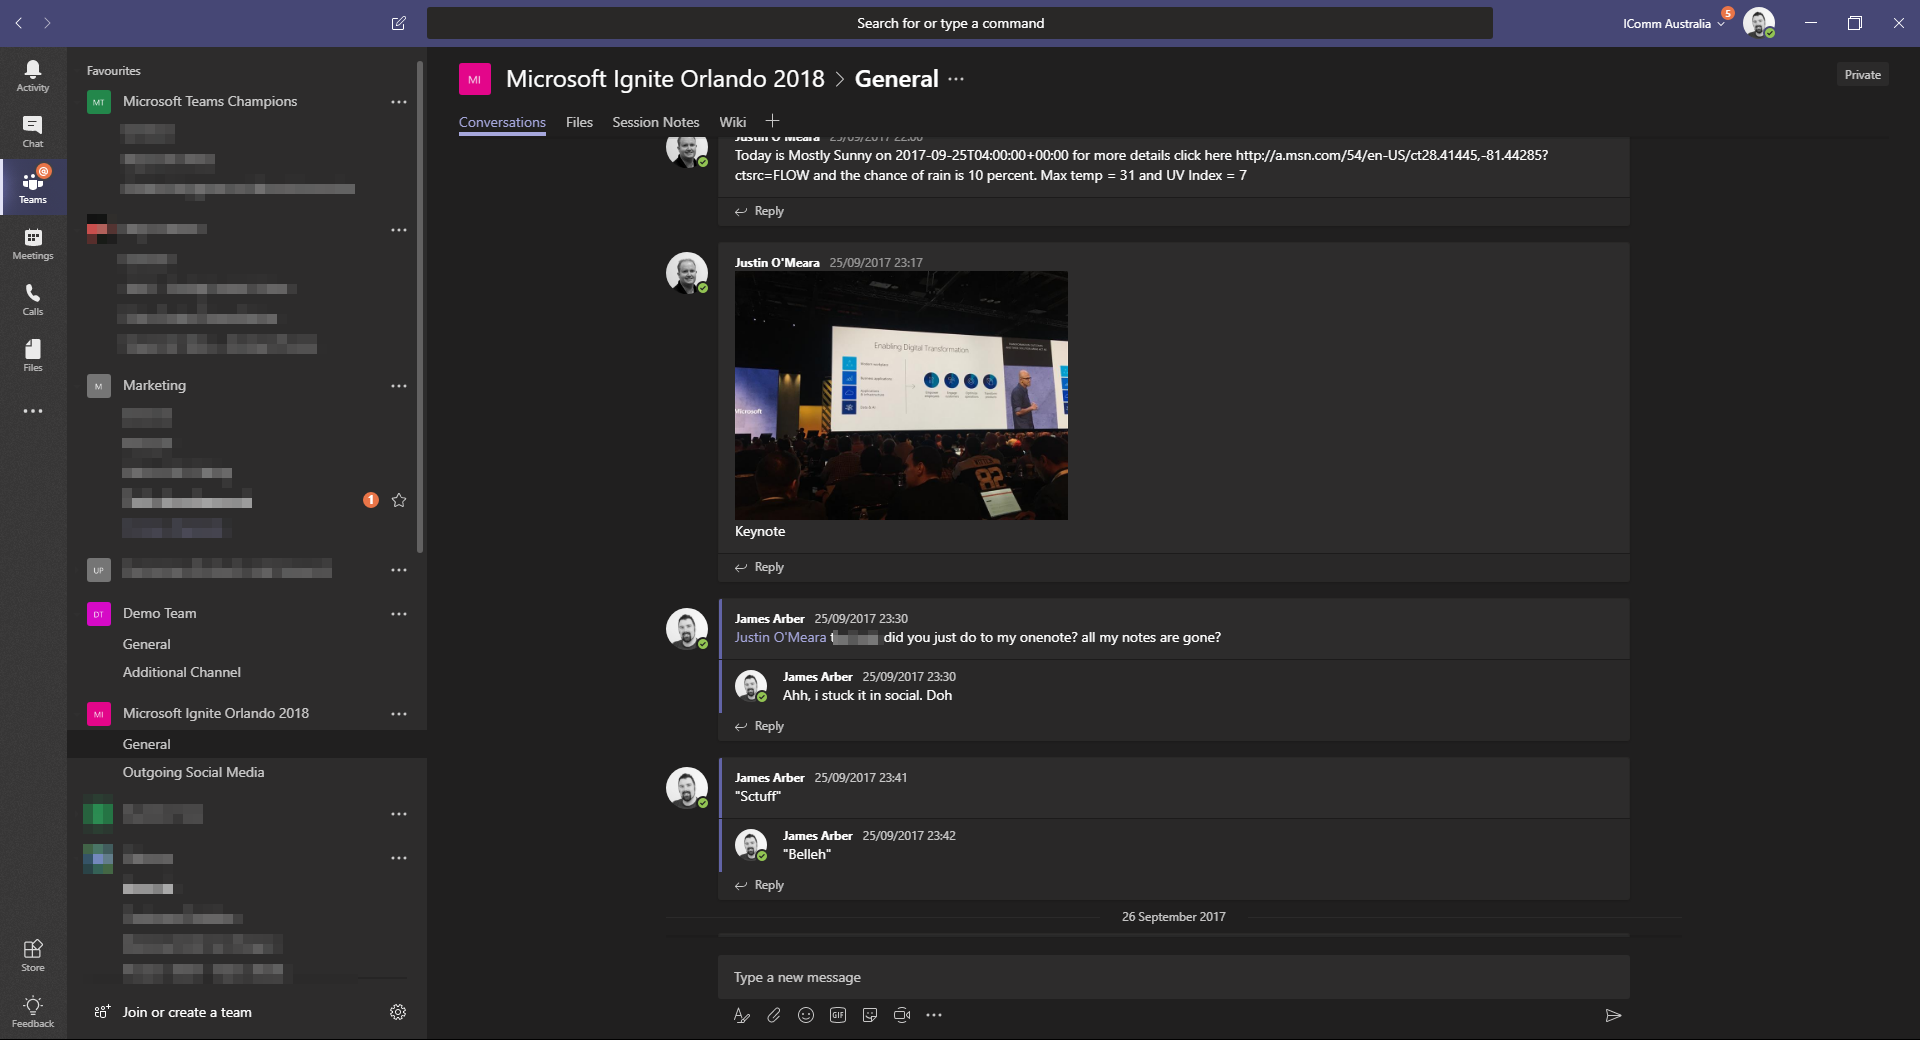
Task: Go forward using the right arrow
Action: click(47, 23)
